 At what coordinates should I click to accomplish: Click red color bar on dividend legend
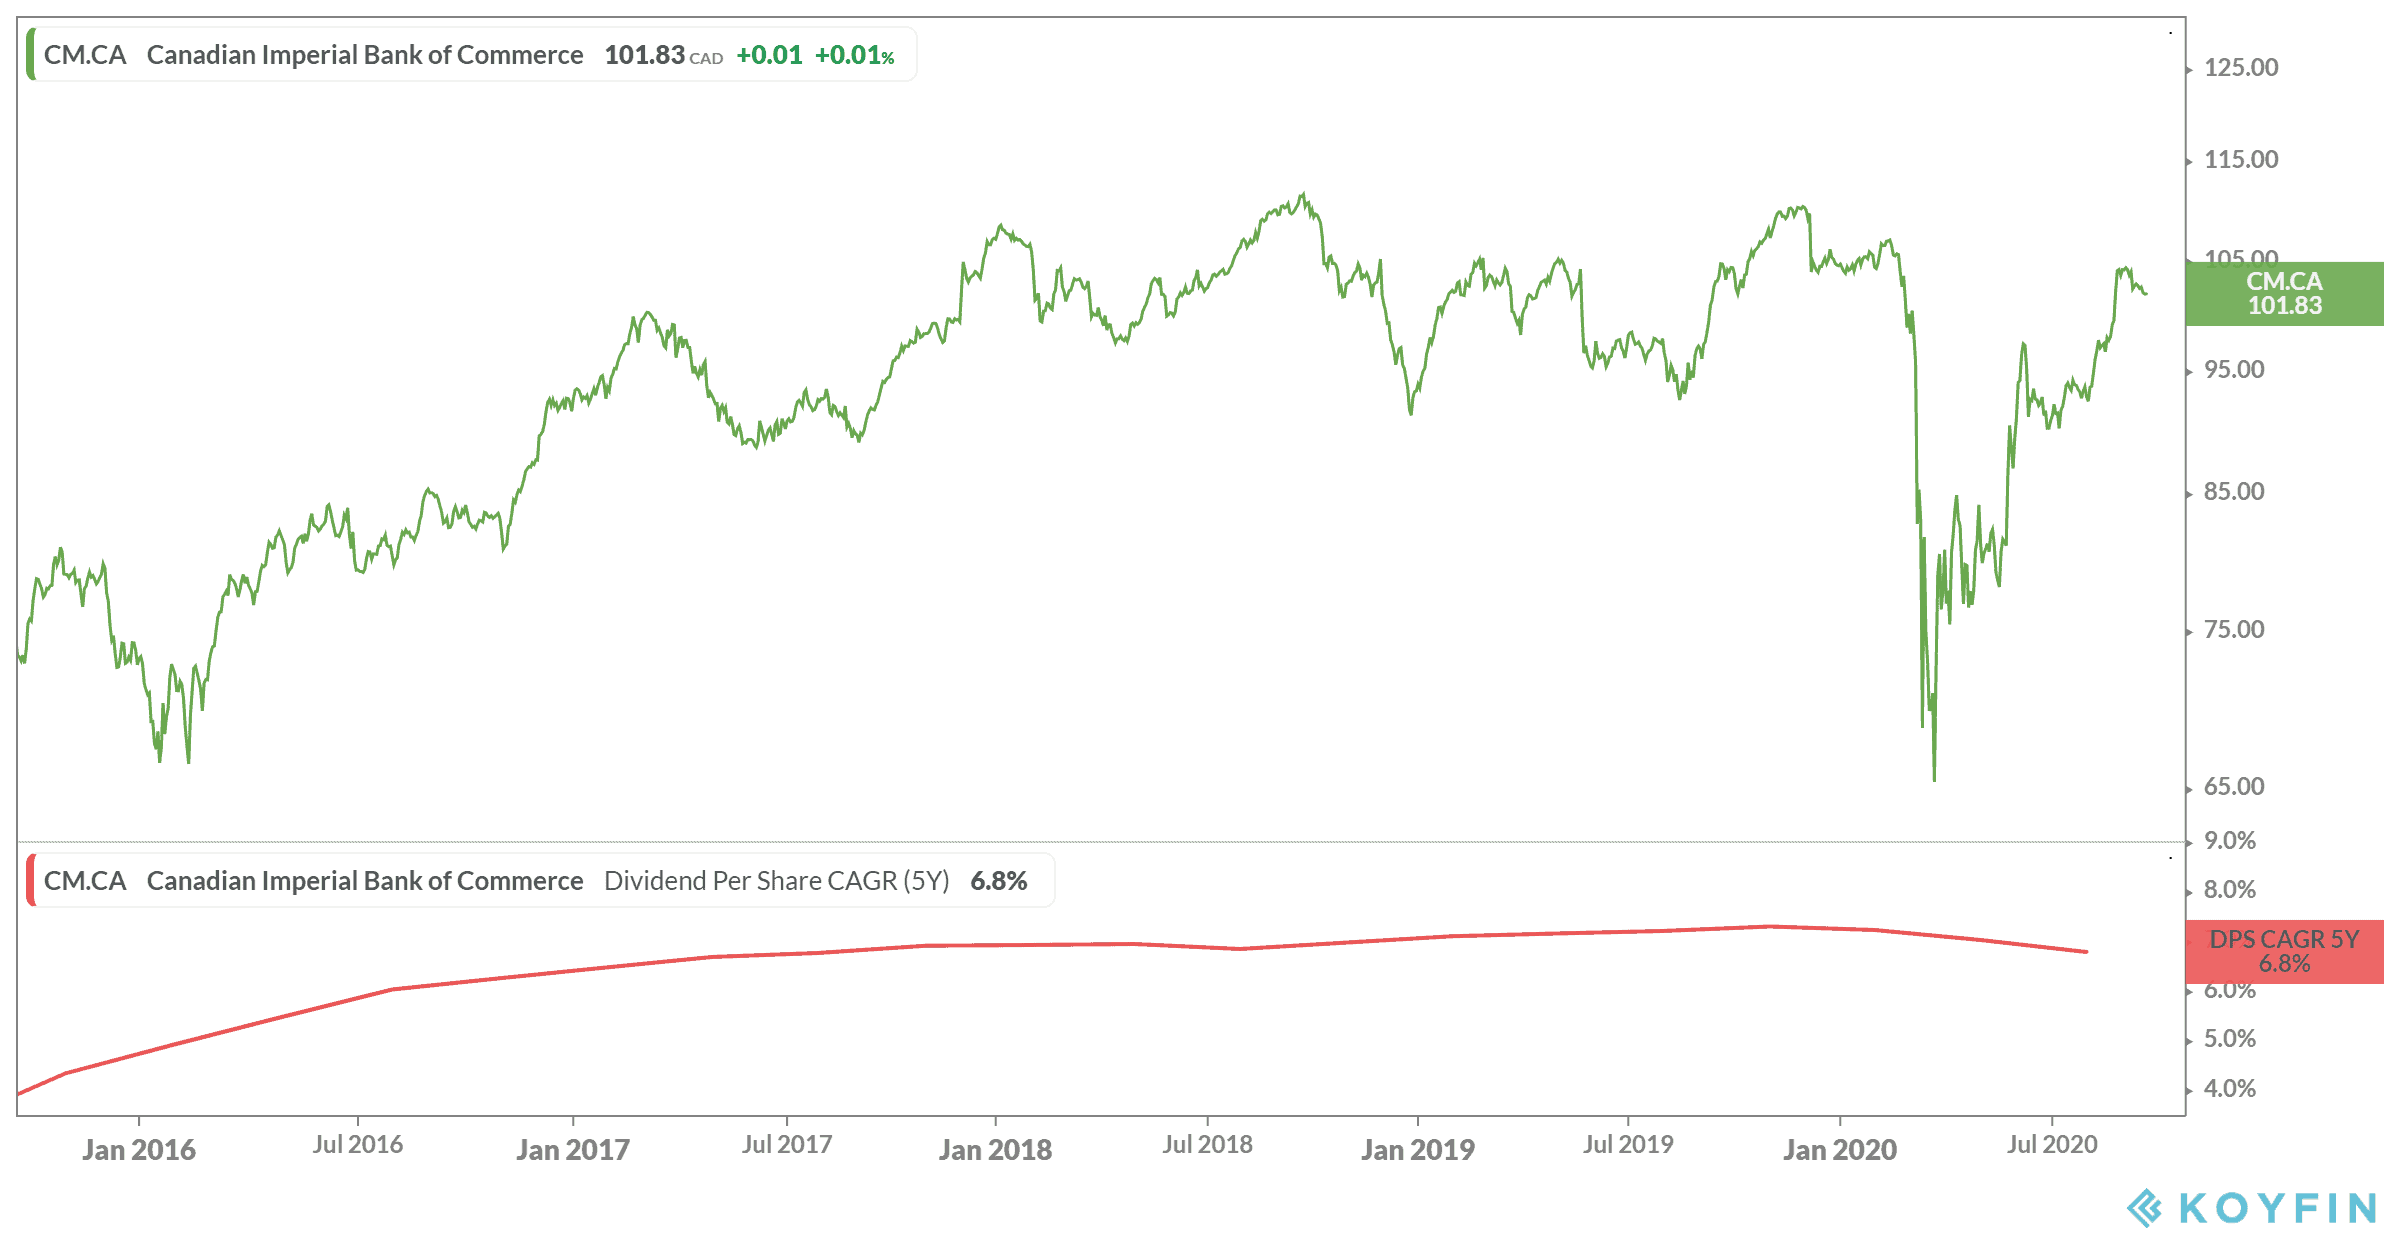(x=31, y=880)
